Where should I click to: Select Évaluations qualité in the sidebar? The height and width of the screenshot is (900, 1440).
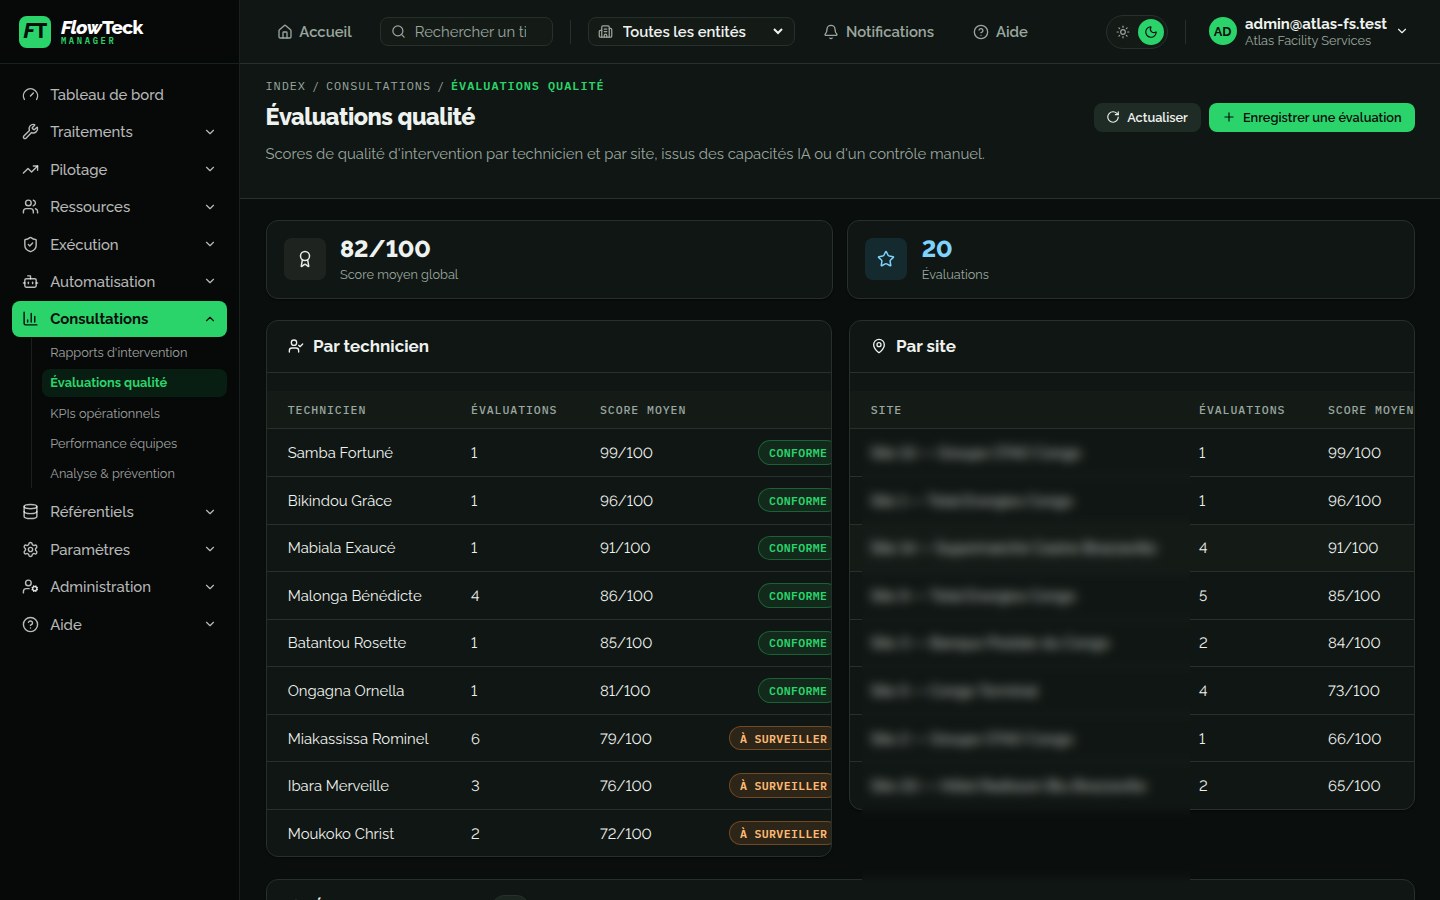pos(134,383)
